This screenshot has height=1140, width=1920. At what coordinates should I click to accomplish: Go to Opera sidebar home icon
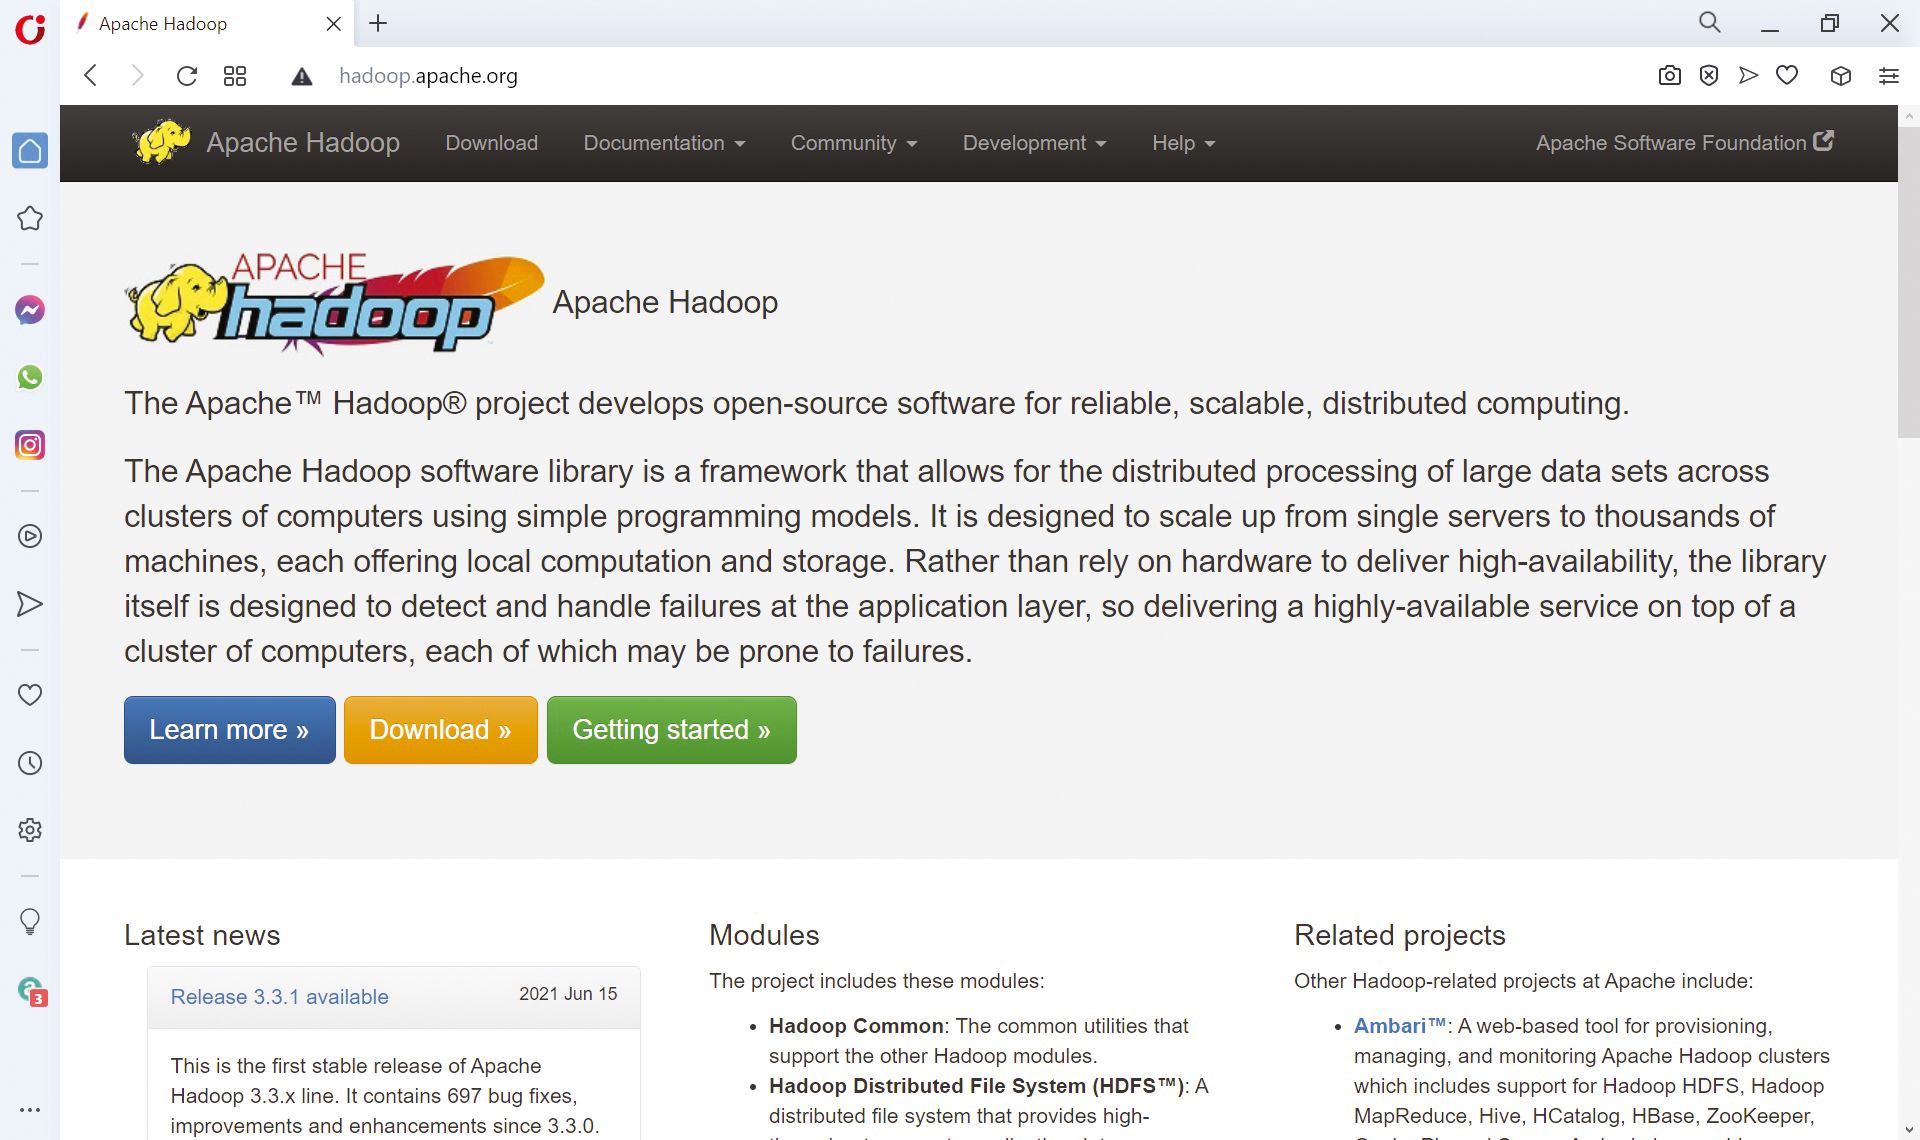tap(30, 151)
